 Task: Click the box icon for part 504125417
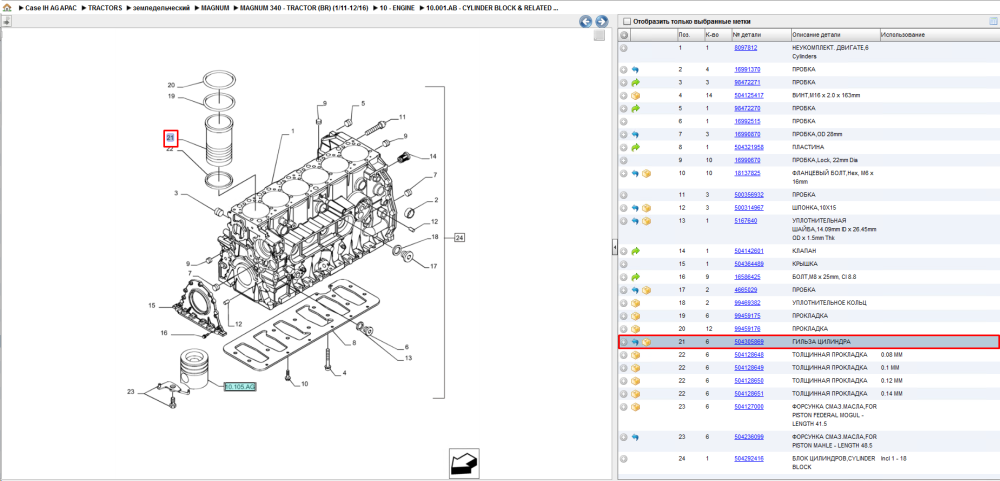[x=635, y=95]
